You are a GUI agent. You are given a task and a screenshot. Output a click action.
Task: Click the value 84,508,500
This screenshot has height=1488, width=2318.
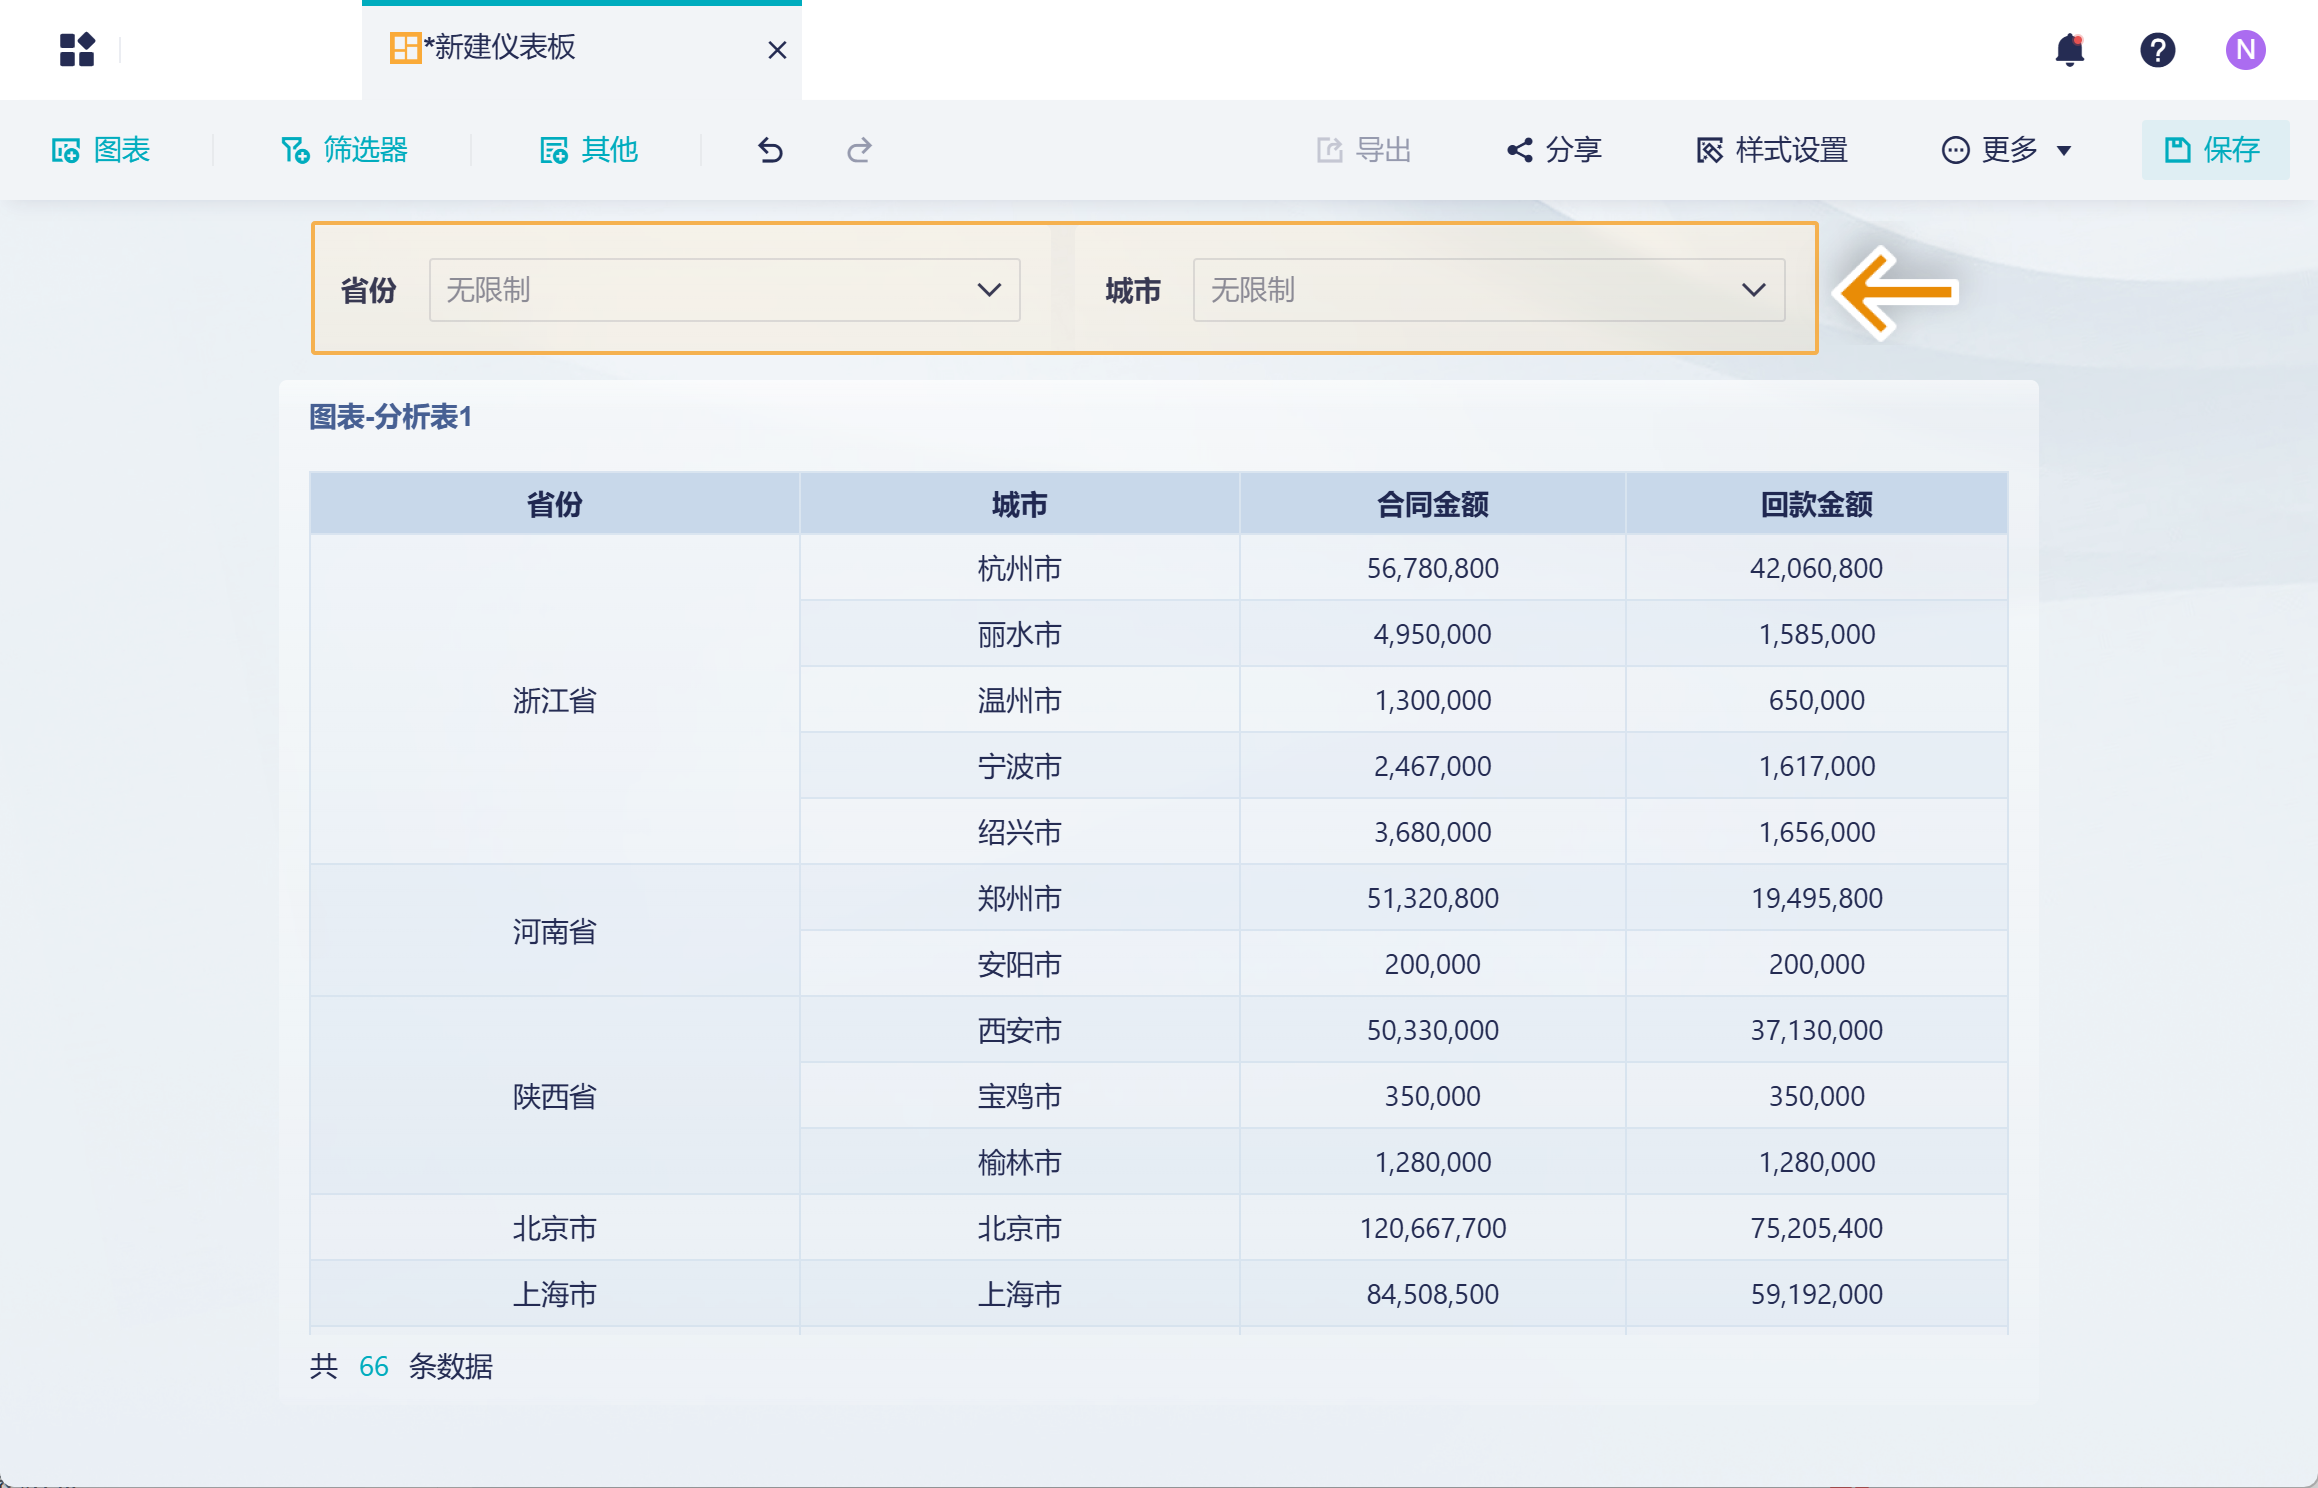tap(1432, 1294)
